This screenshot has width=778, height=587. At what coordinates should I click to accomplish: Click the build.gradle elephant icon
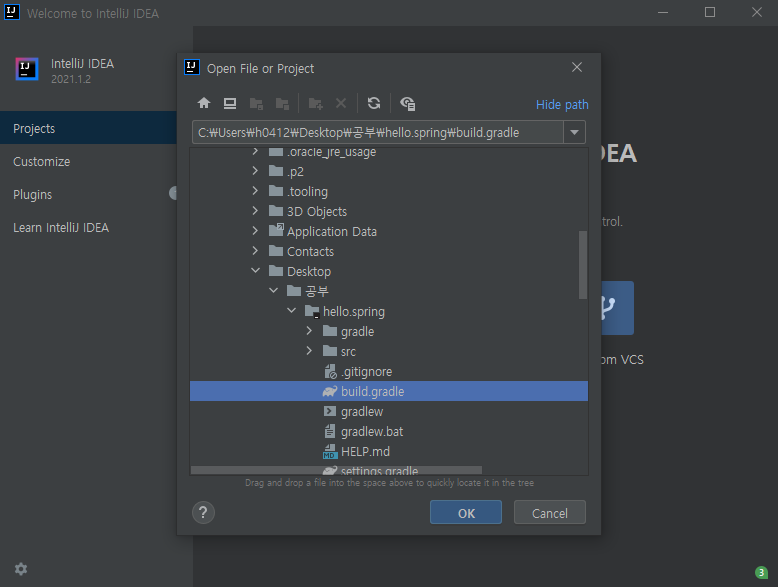[x=329, y=391]
